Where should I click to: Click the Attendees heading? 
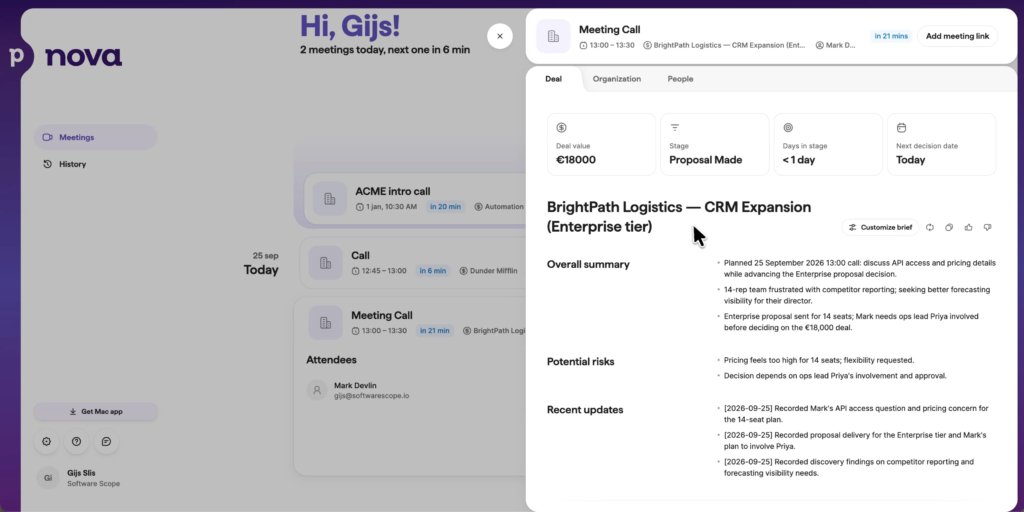coord(331,360)
